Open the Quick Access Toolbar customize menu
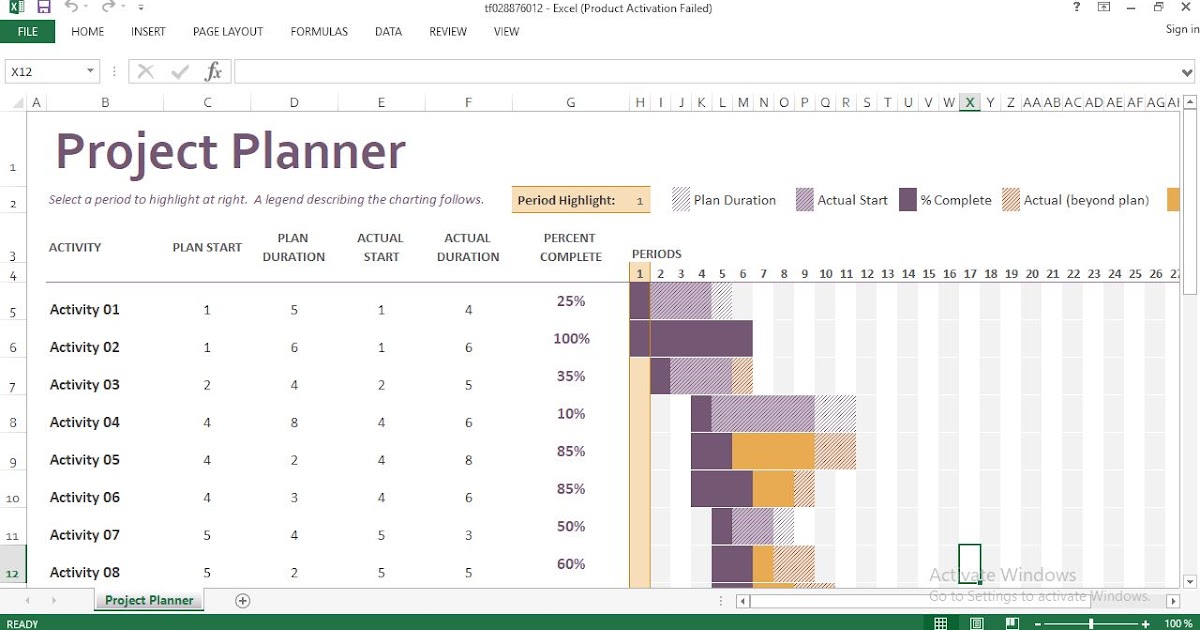 tap(141, 8)
